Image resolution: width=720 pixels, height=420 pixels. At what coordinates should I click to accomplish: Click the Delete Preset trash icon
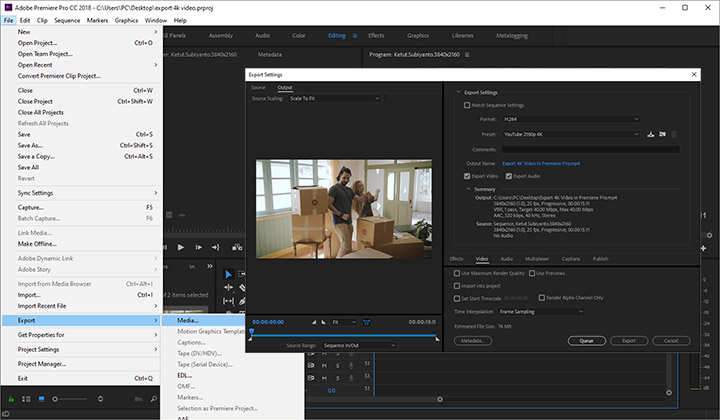674,133
